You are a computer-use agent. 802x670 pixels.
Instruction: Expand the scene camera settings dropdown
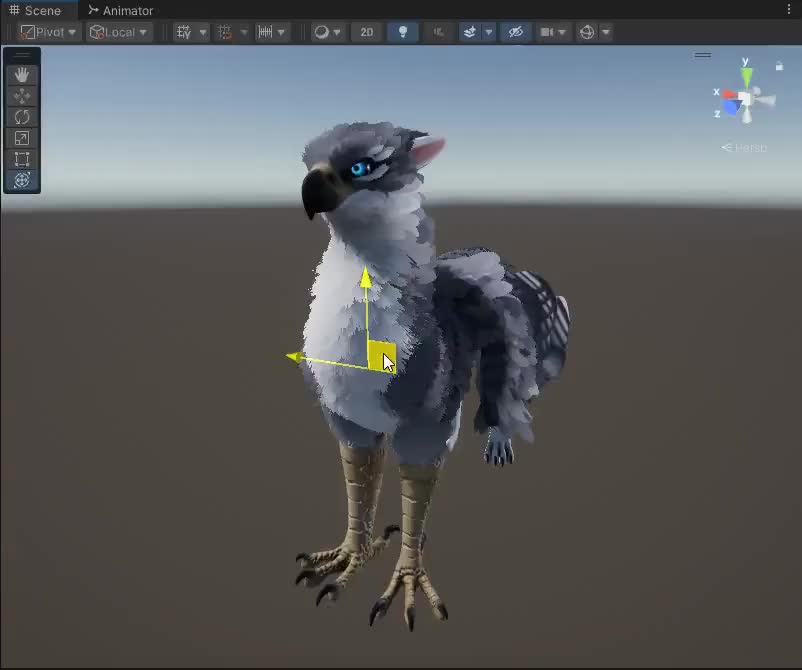(x=562, y=32)
